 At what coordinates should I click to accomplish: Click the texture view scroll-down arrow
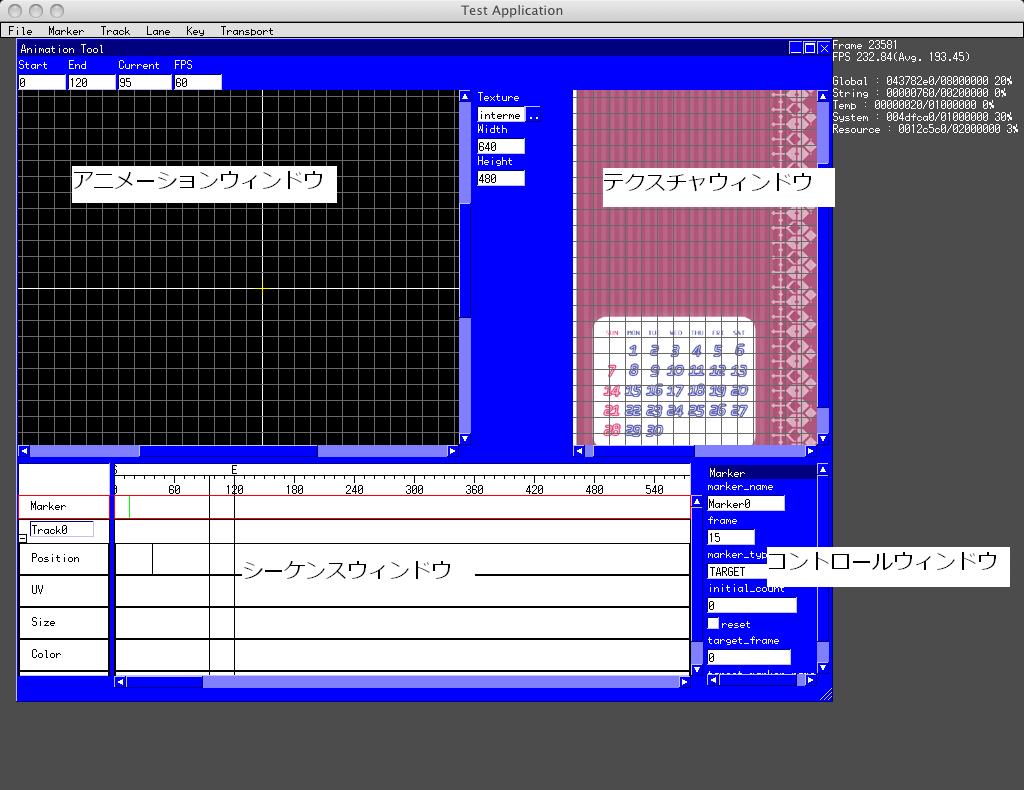(822, 438)
